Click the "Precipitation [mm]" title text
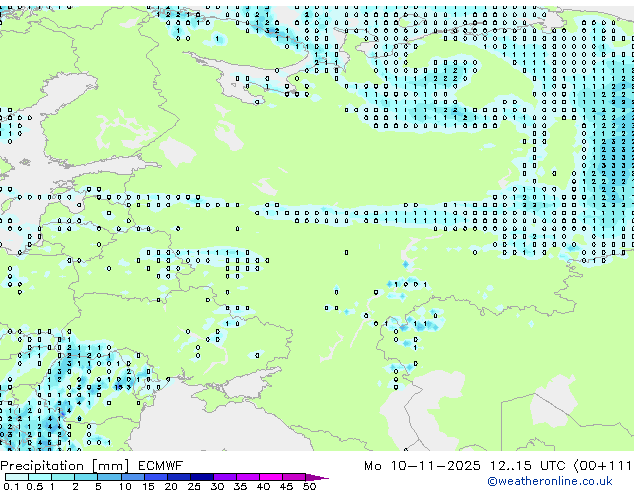The height and width of the screenshot is (490, 634). coord(65,466)
